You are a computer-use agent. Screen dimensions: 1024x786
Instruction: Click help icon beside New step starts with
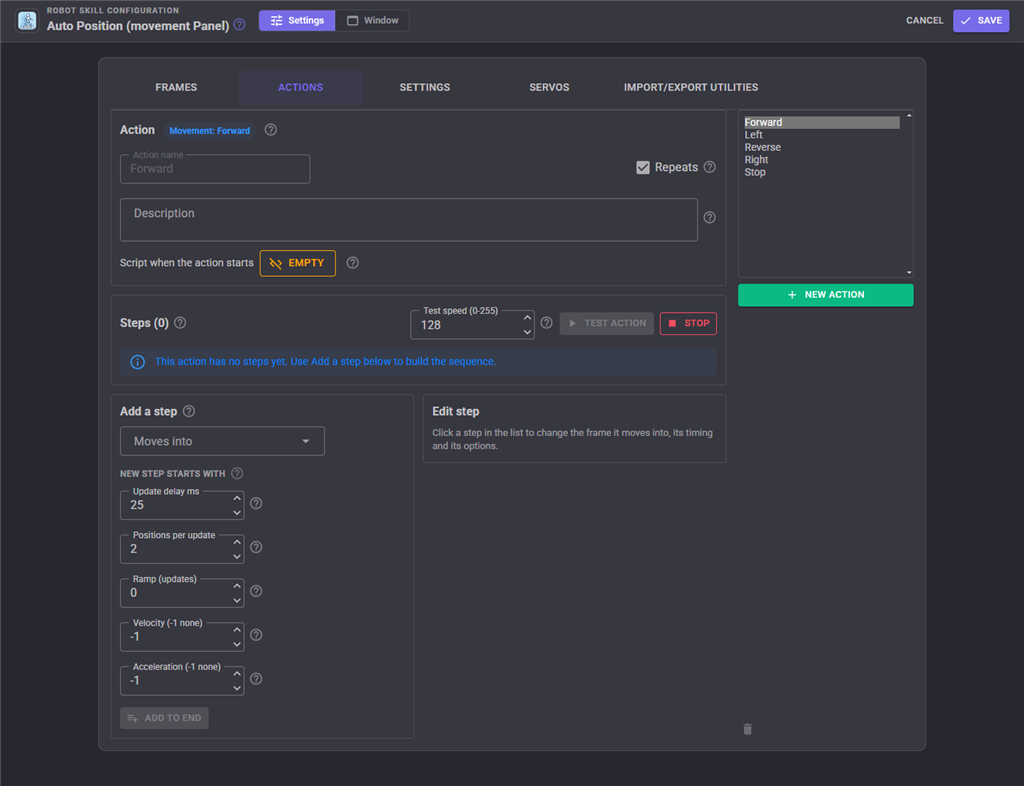[x=237, y=473]
